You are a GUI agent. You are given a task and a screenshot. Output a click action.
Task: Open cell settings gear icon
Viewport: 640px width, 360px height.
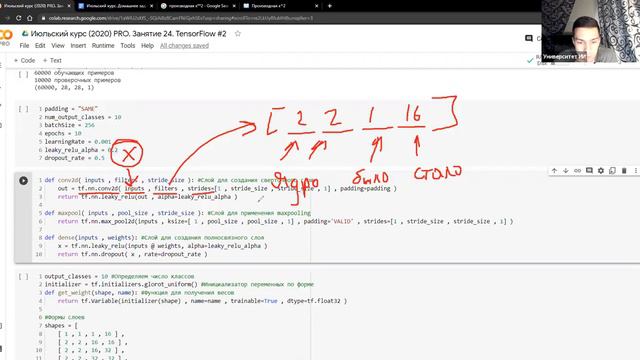coord(601,171)
